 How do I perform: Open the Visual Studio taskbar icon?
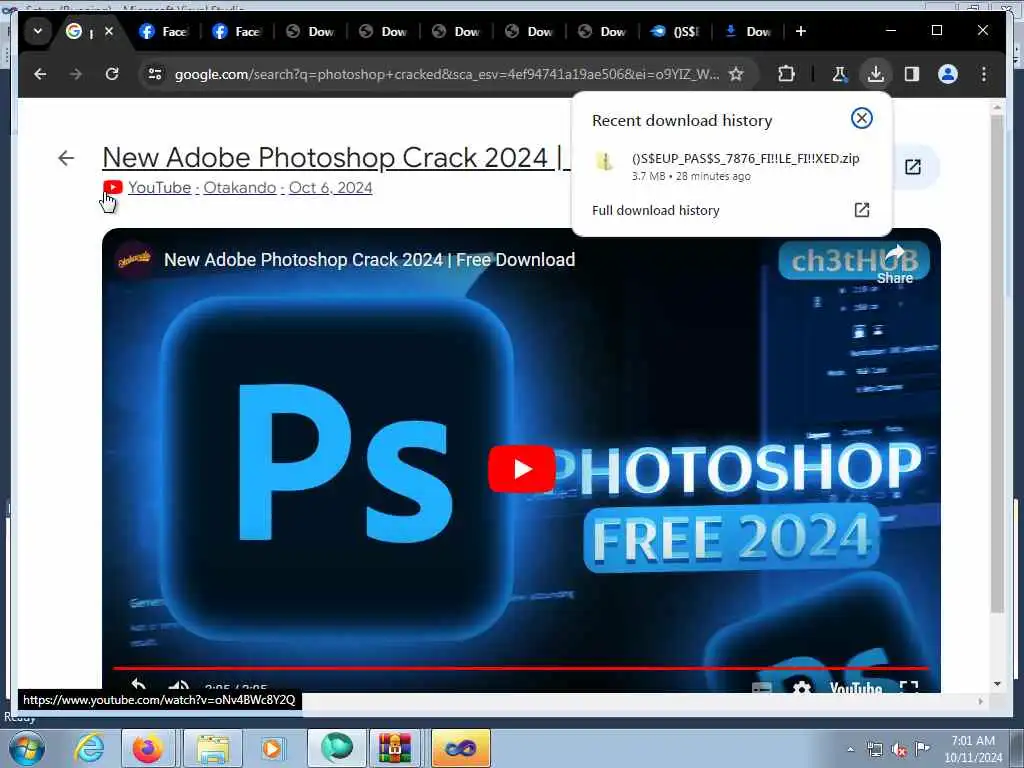[461, 748]
